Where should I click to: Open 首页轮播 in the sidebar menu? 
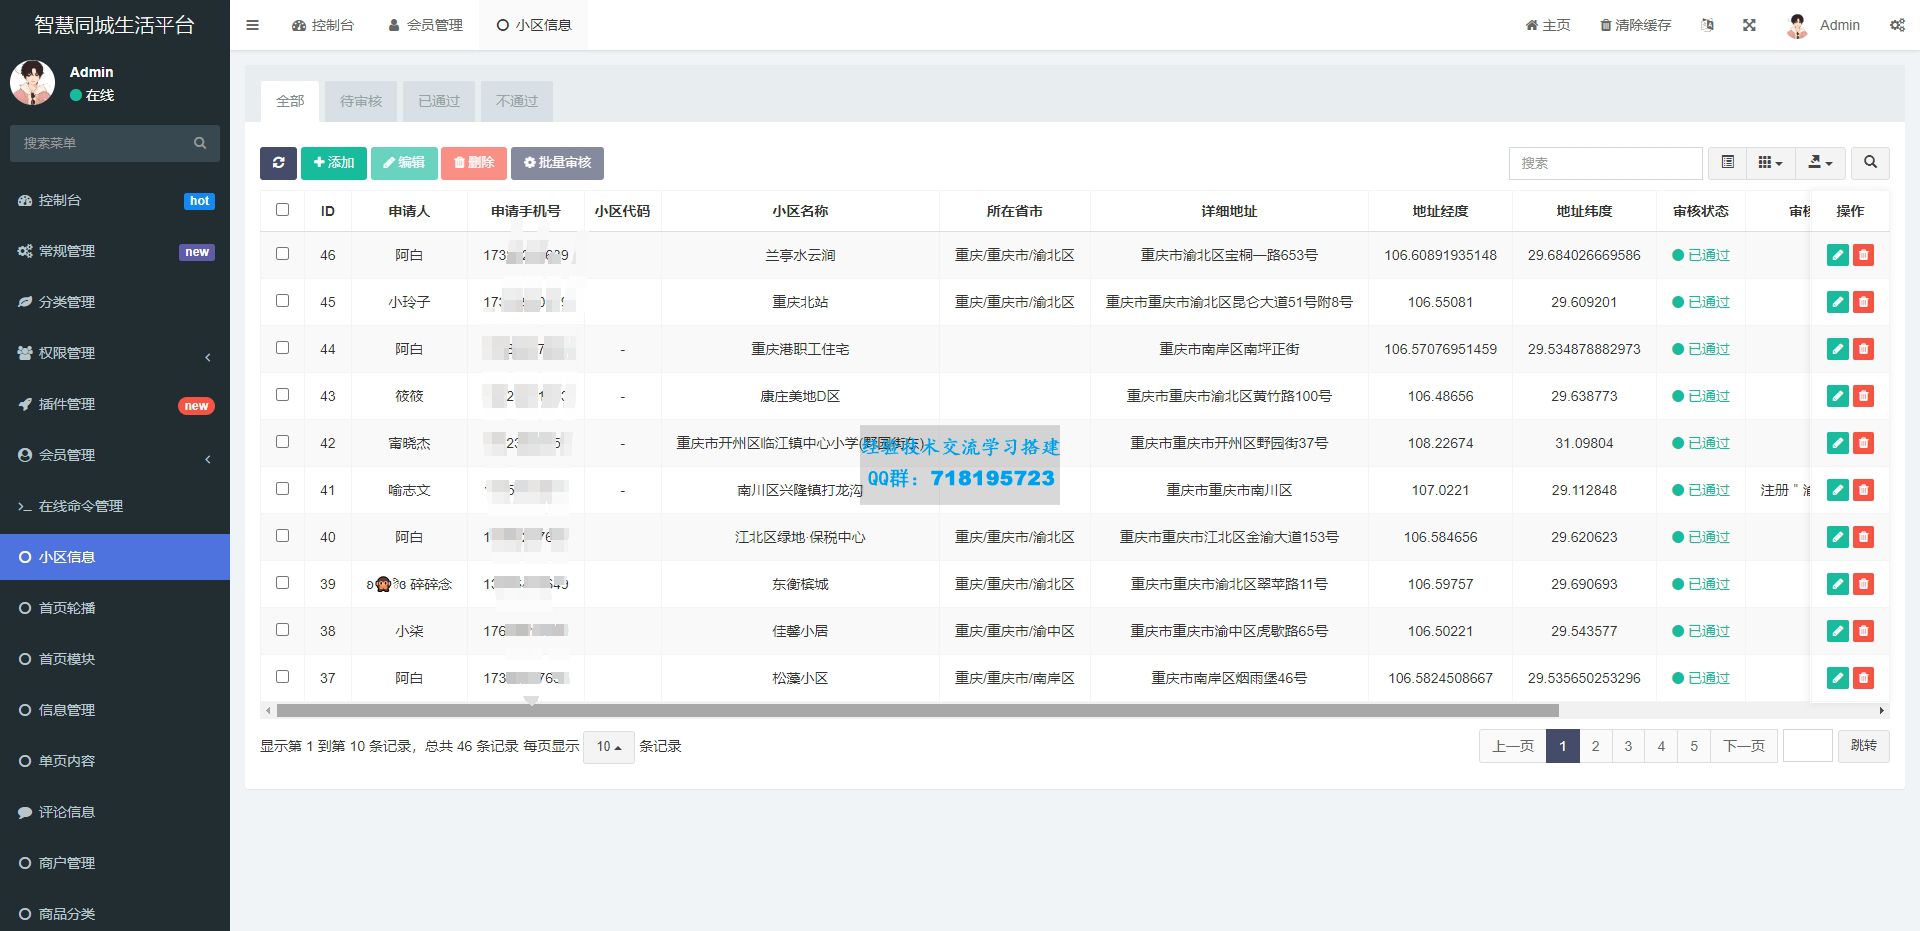(67, 608)
